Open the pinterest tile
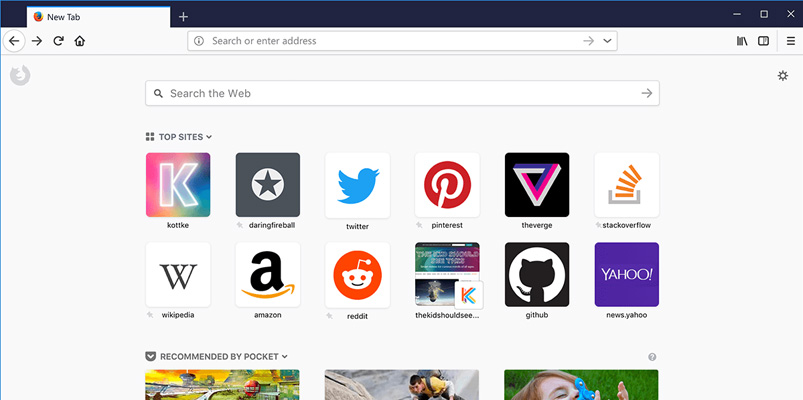The width and height of the screenshot is (803, 400). coord(447,185)
